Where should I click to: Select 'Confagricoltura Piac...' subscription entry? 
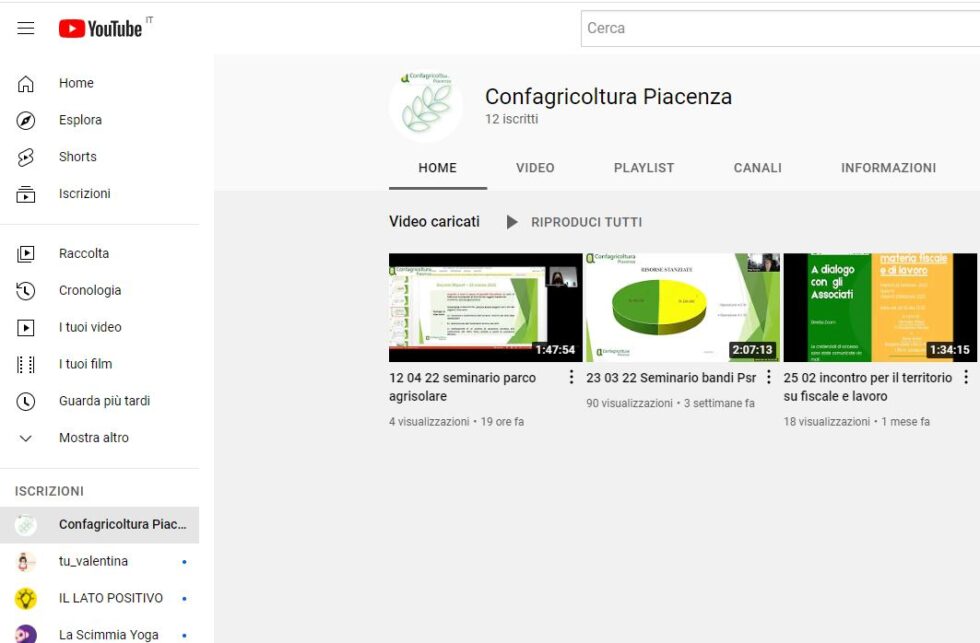(x=100, y=525)
